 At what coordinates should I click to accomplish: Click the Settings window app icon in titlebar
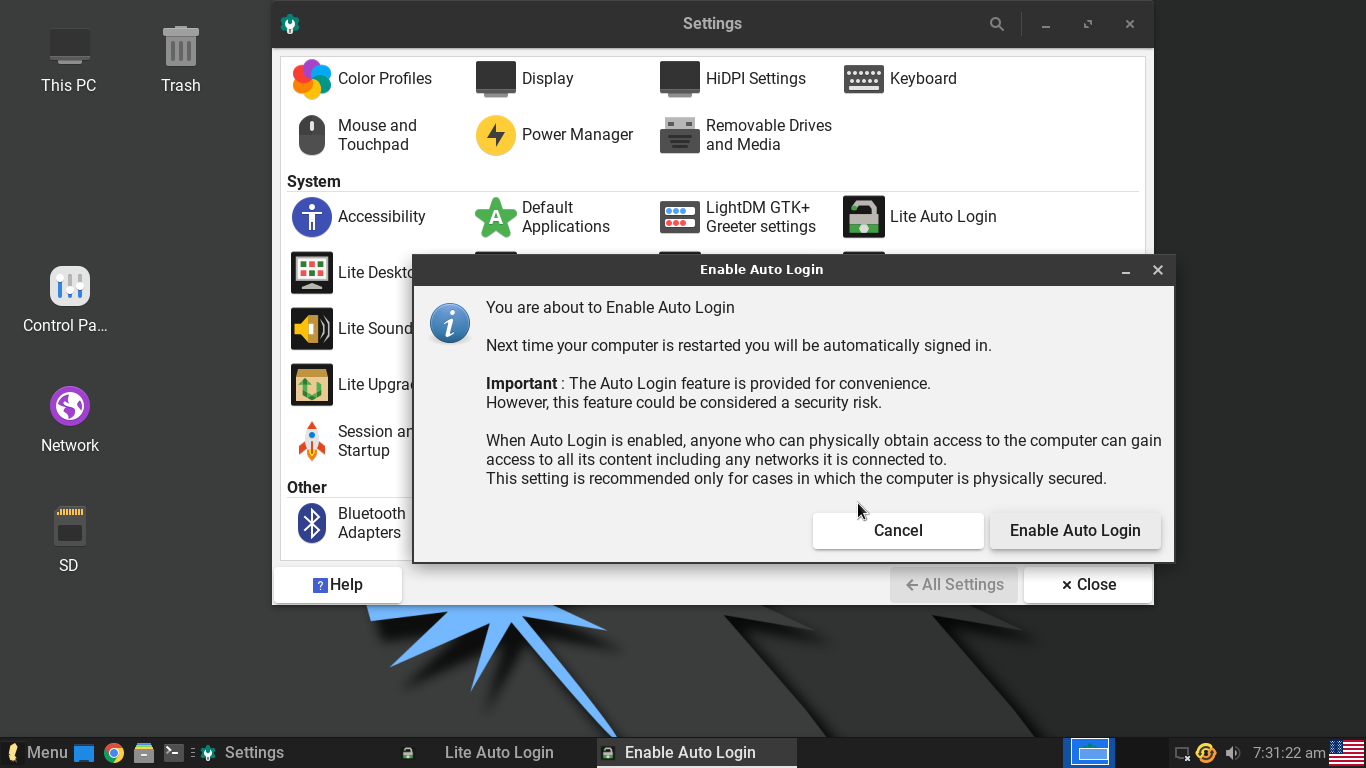click(x=290, y=24)
